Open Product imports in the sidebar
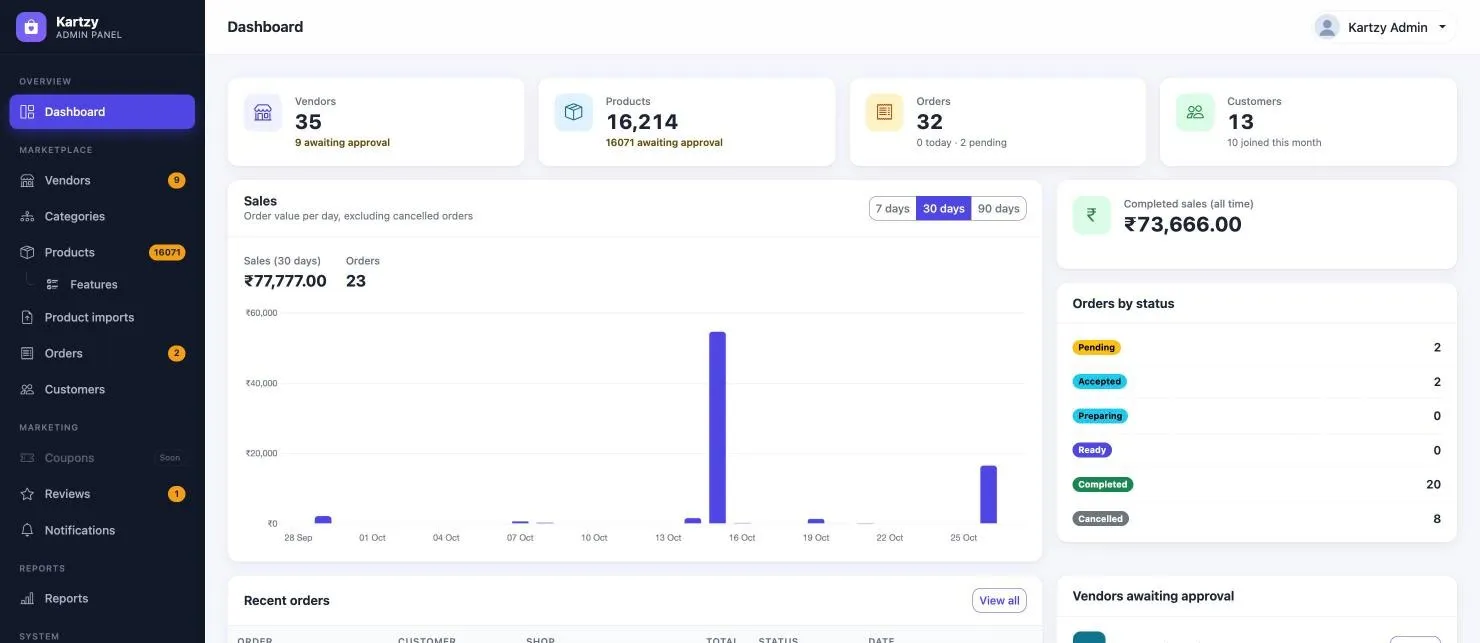This screenshot has height=643, width=1480. [x=102, y=318]
